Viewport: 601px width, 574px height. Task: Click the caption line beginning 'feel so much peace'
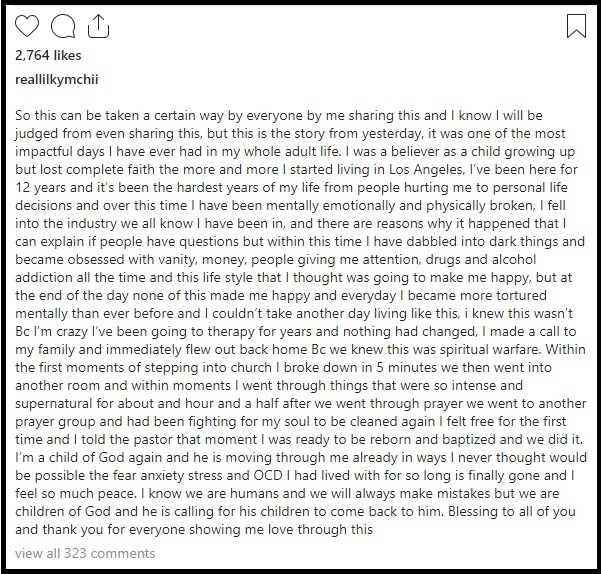tap(287, 494)
